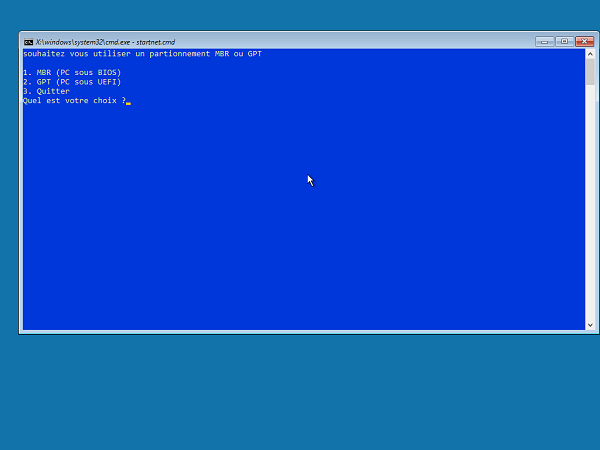Click the empty blue console area
Viewport: 600px width, 450px height.
tap(304, 237)
